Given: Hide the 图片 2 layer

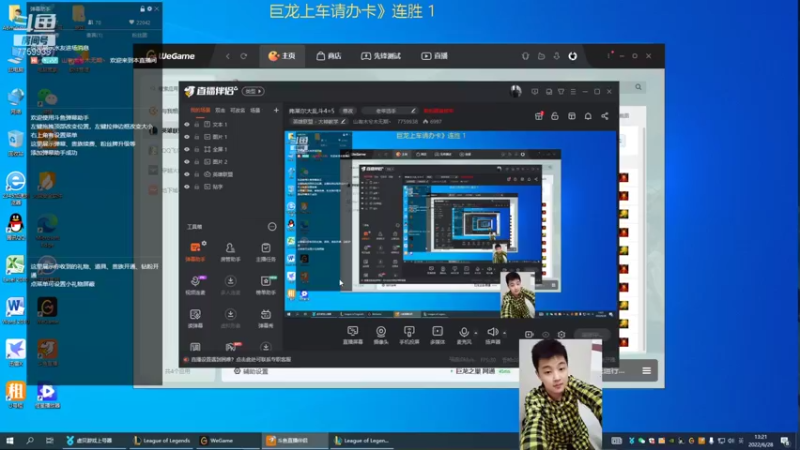Looking at the screenshot, I should (187, 162).
